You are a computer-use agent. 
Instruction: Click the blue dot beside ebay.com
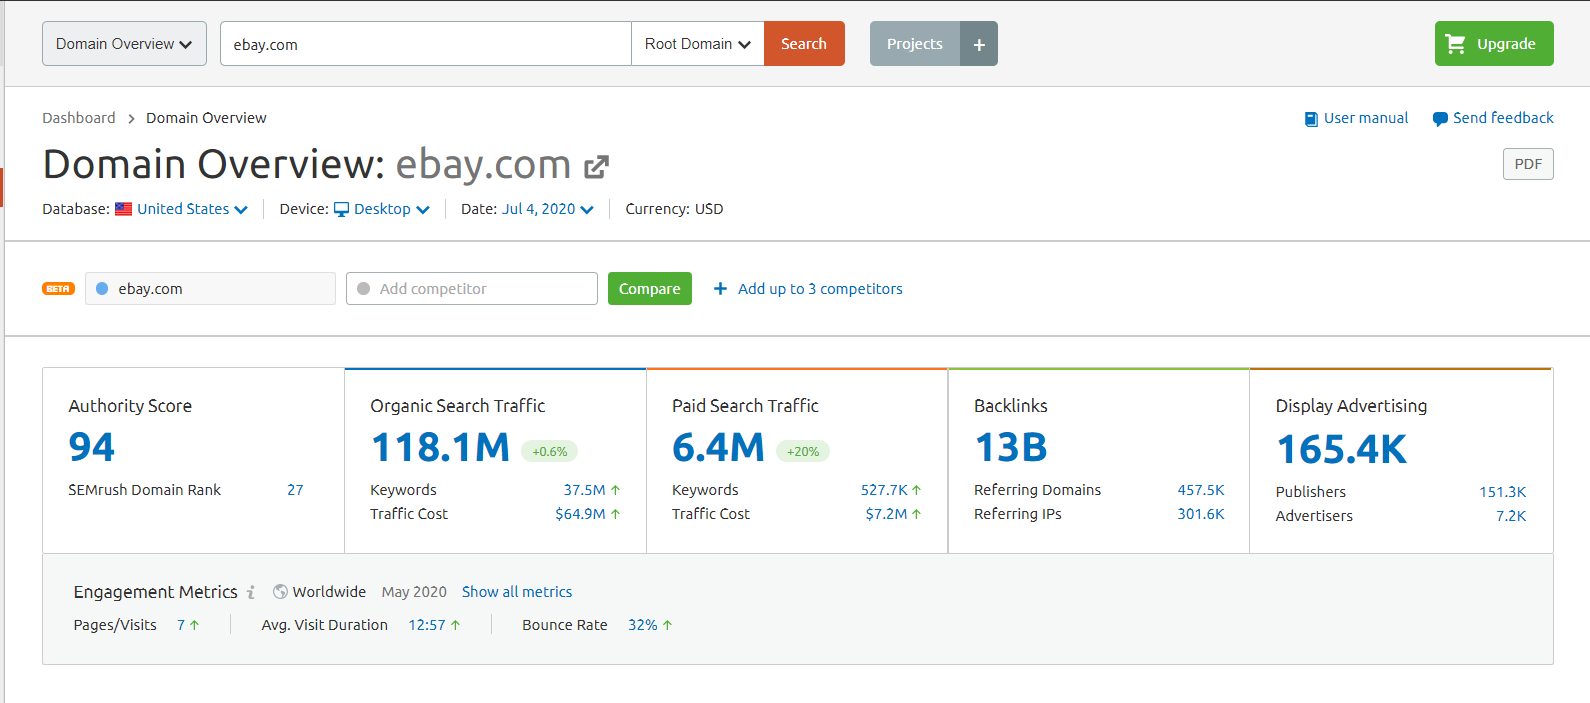pos(102,289)
